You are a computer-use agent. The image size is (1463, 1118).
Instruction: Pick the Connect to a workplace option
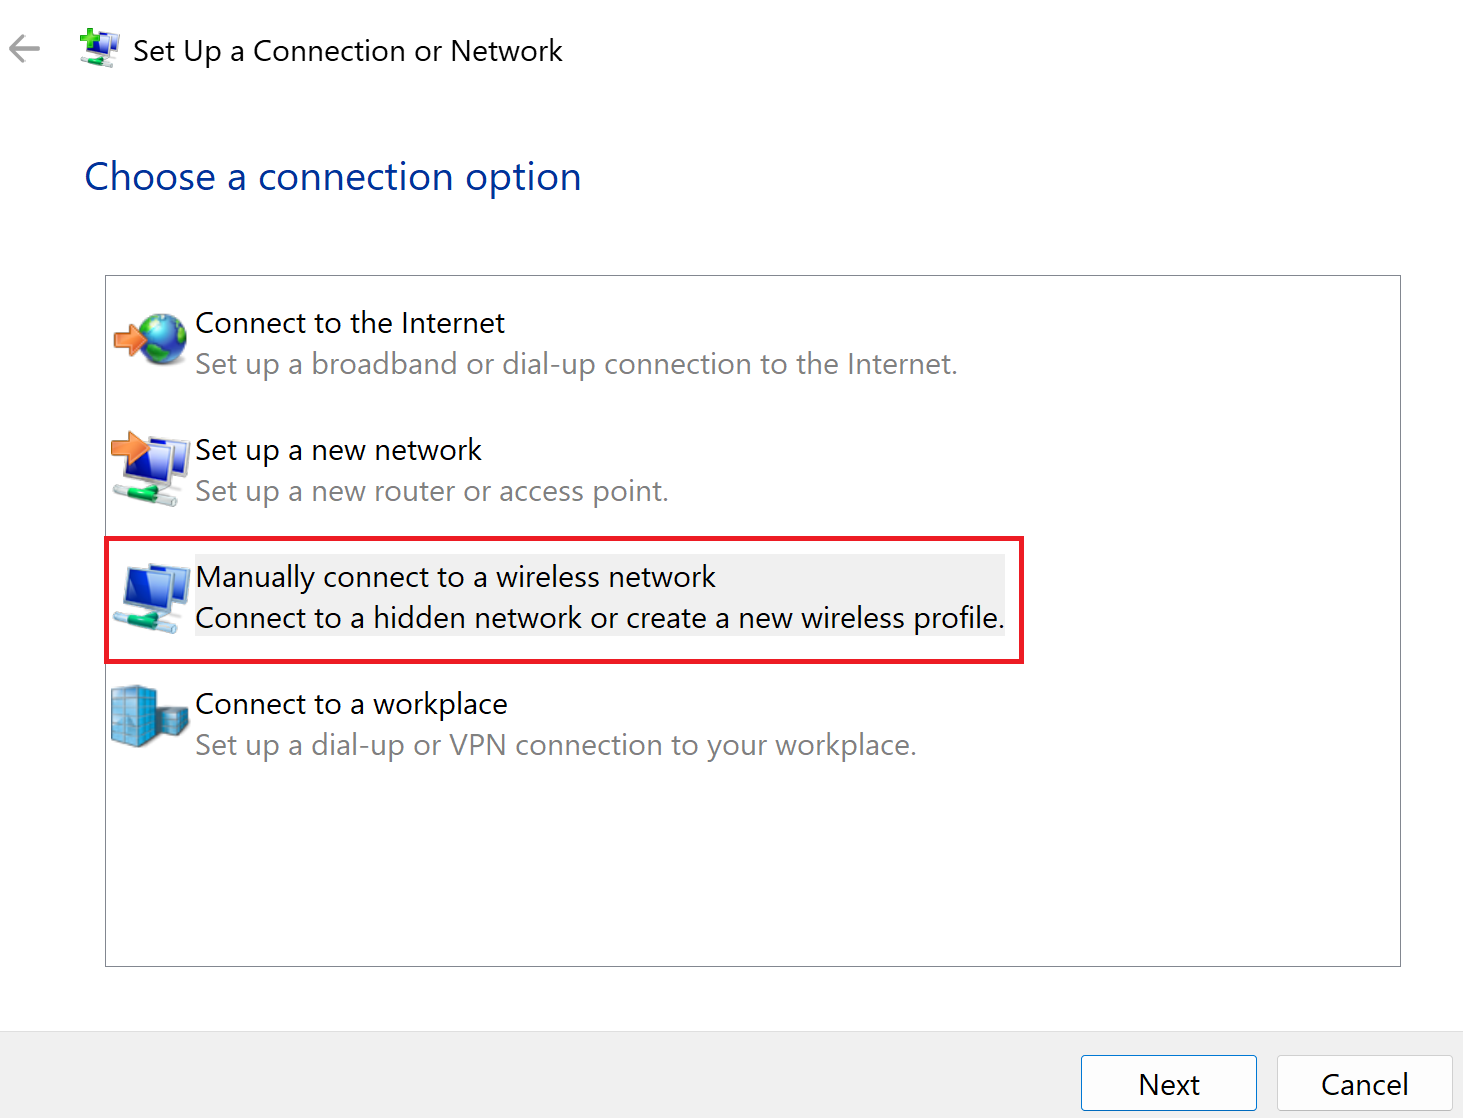click(x=351, y=704)
